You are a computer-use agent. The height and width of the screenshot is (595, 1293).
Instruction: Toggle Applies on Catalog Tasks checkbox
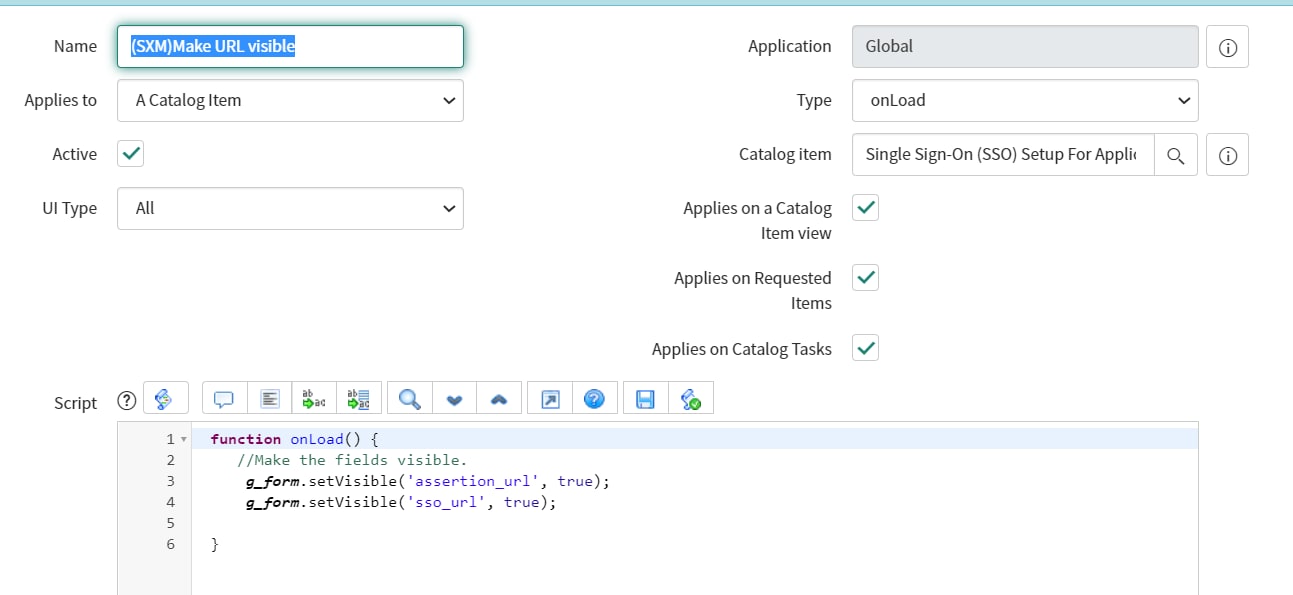[866, 348]
